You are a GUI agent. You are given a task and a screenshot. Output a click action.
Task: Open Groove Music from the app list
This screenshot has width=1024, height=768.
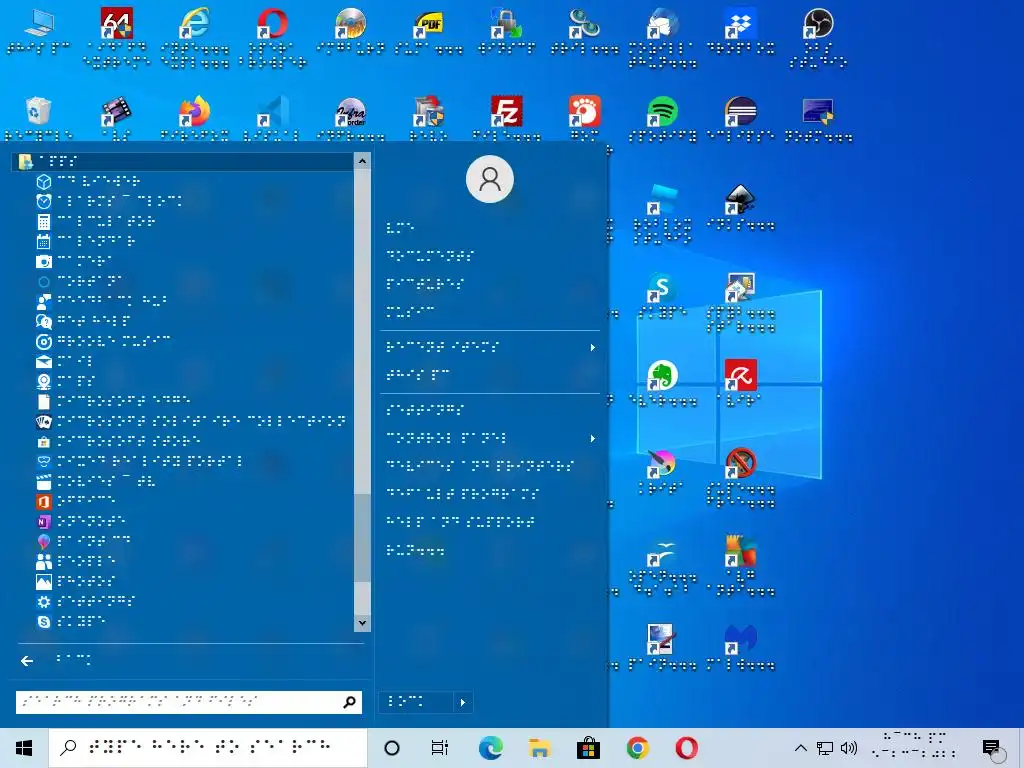(x=104, y=342)
